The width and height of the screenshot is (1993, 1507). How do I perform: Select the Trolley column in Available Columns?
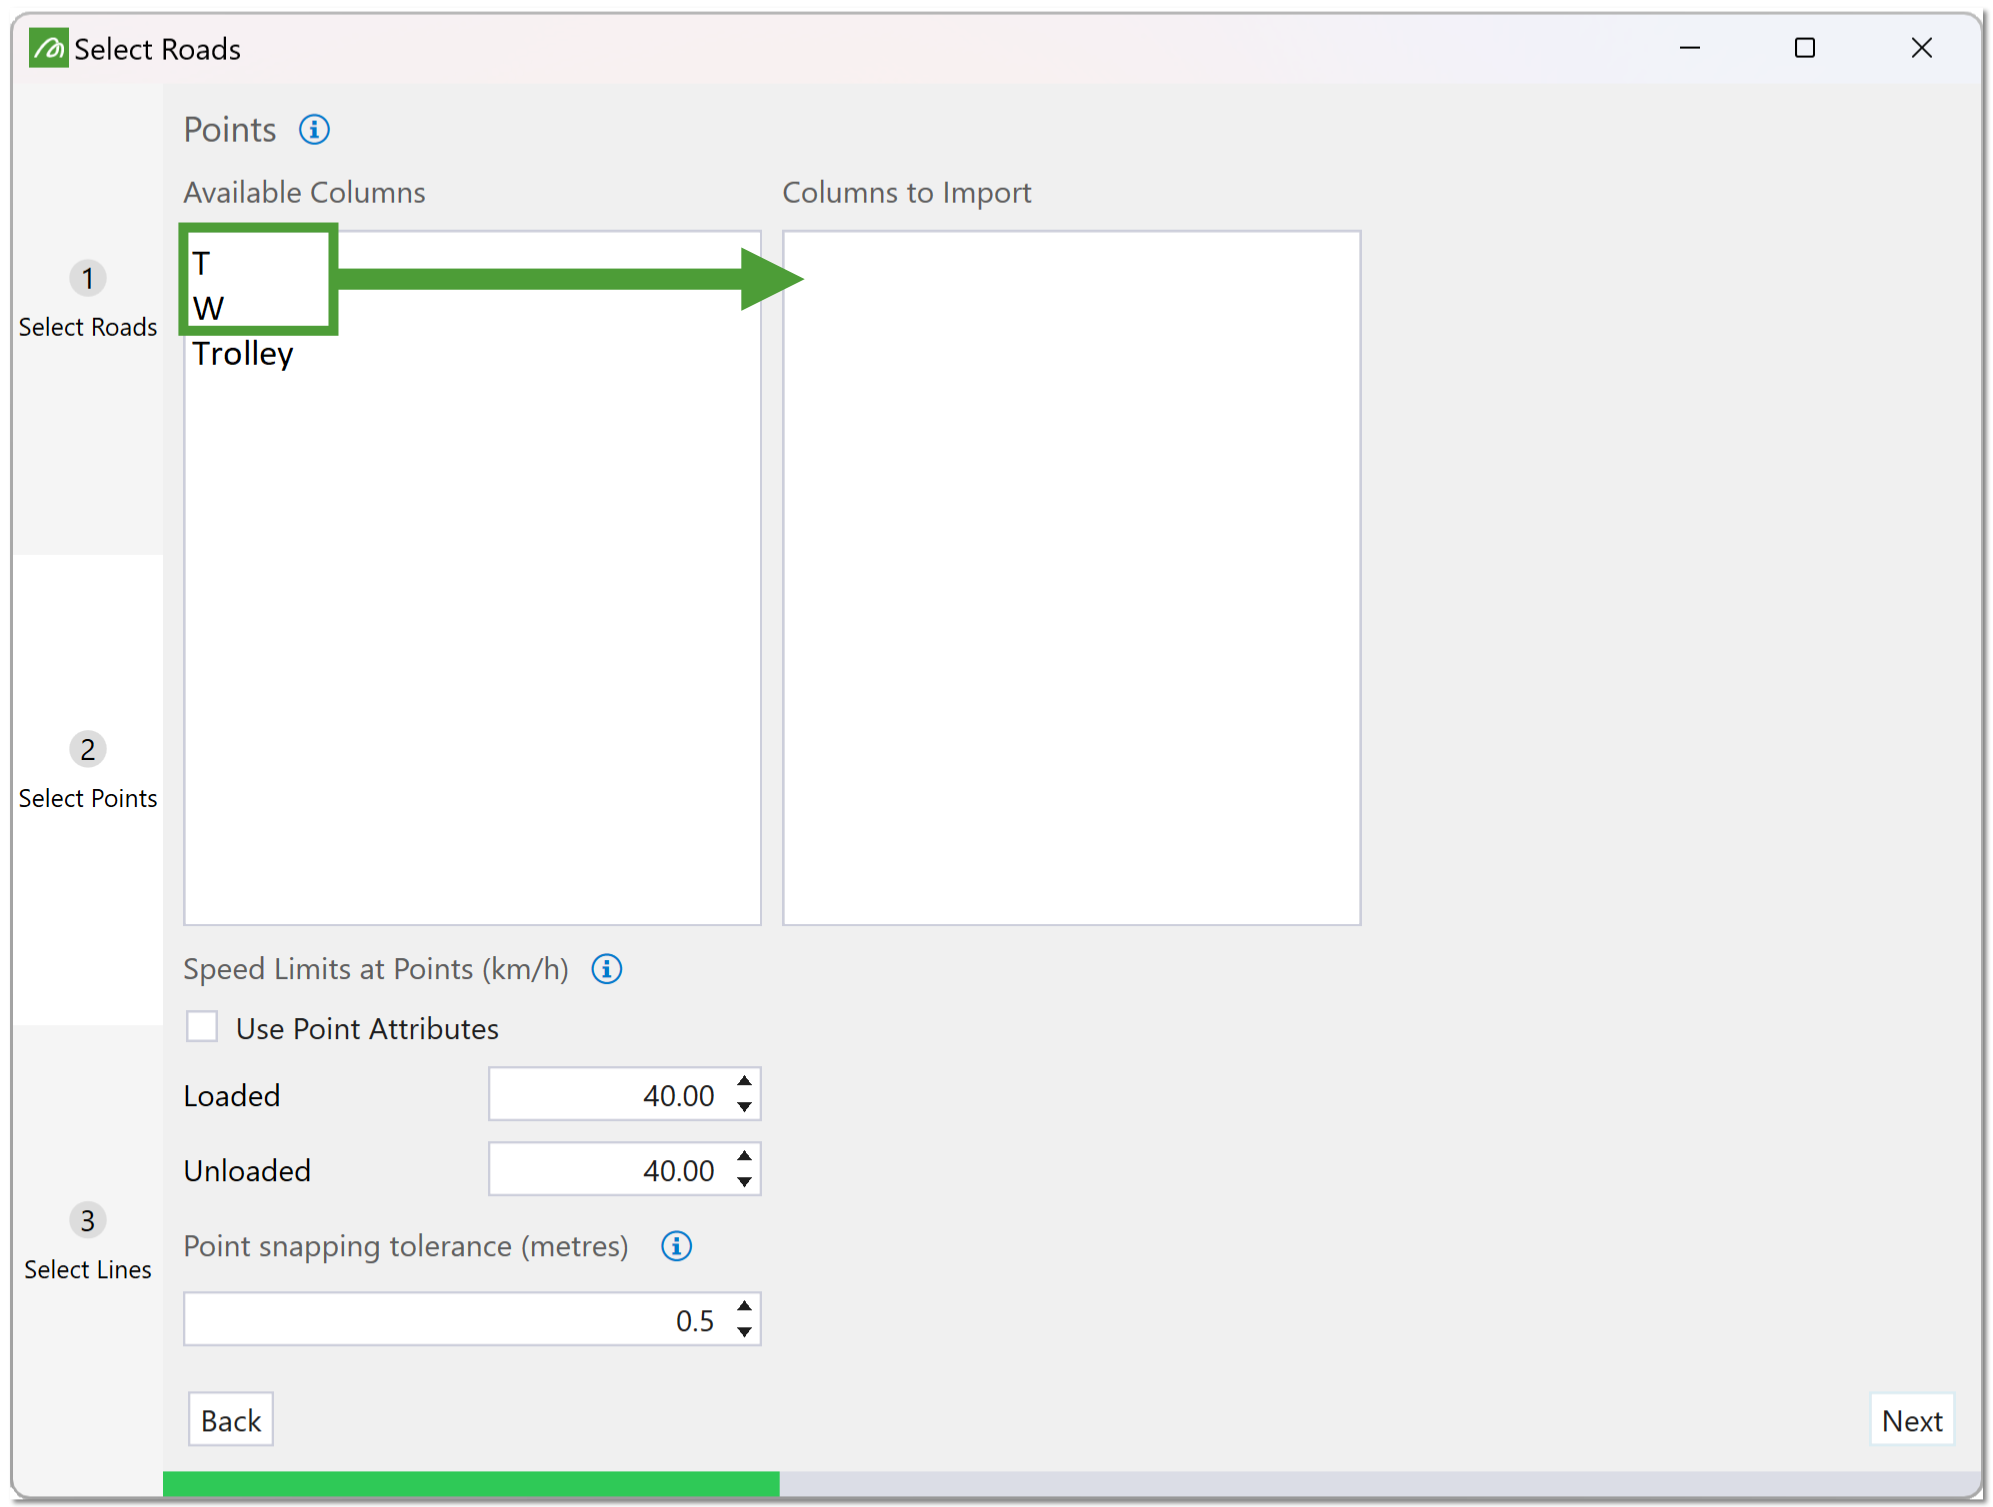coord(243,354)
